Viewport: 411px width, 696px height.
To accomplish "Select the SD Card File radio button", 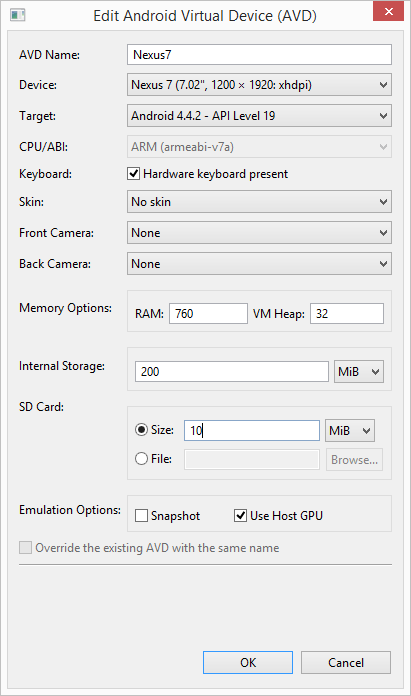I will [141, 459].
